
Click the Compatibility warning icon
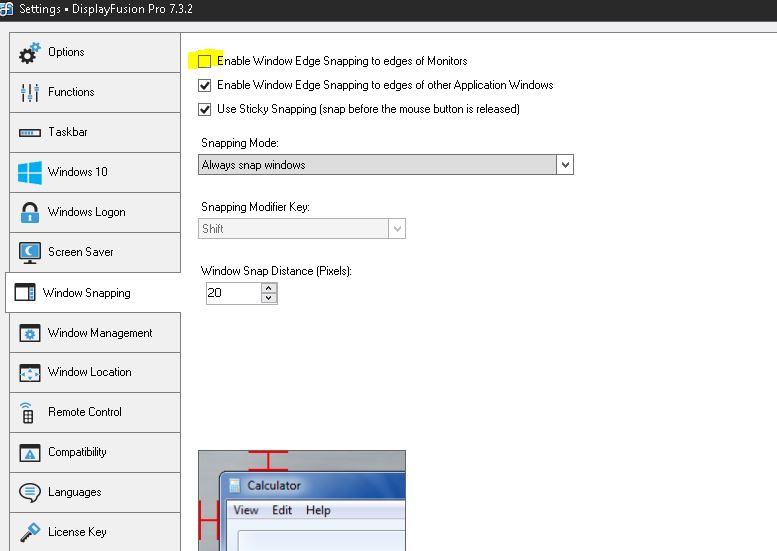[x=30, y=452]
